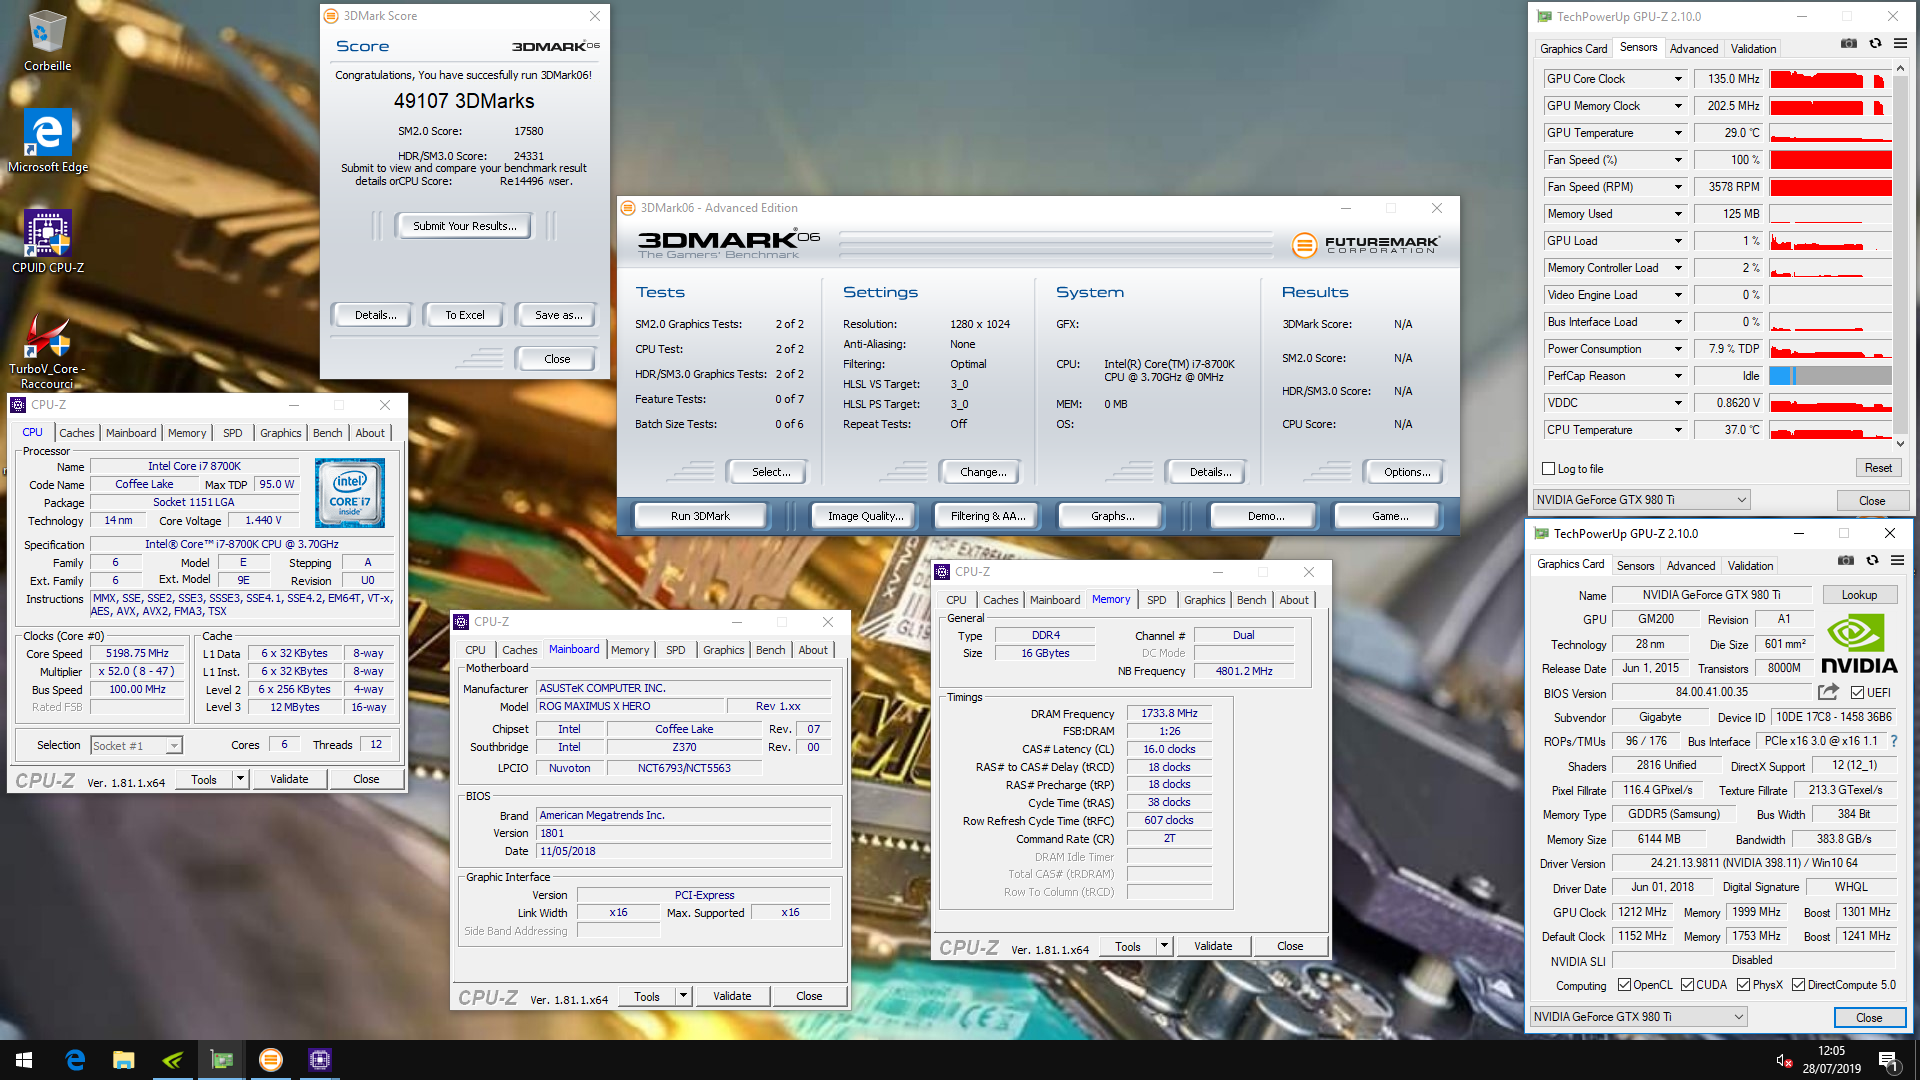Open the CPUID CPU-Z desktop shortcut
This screenshot has width=1920, height=1080.
point(47,242)
